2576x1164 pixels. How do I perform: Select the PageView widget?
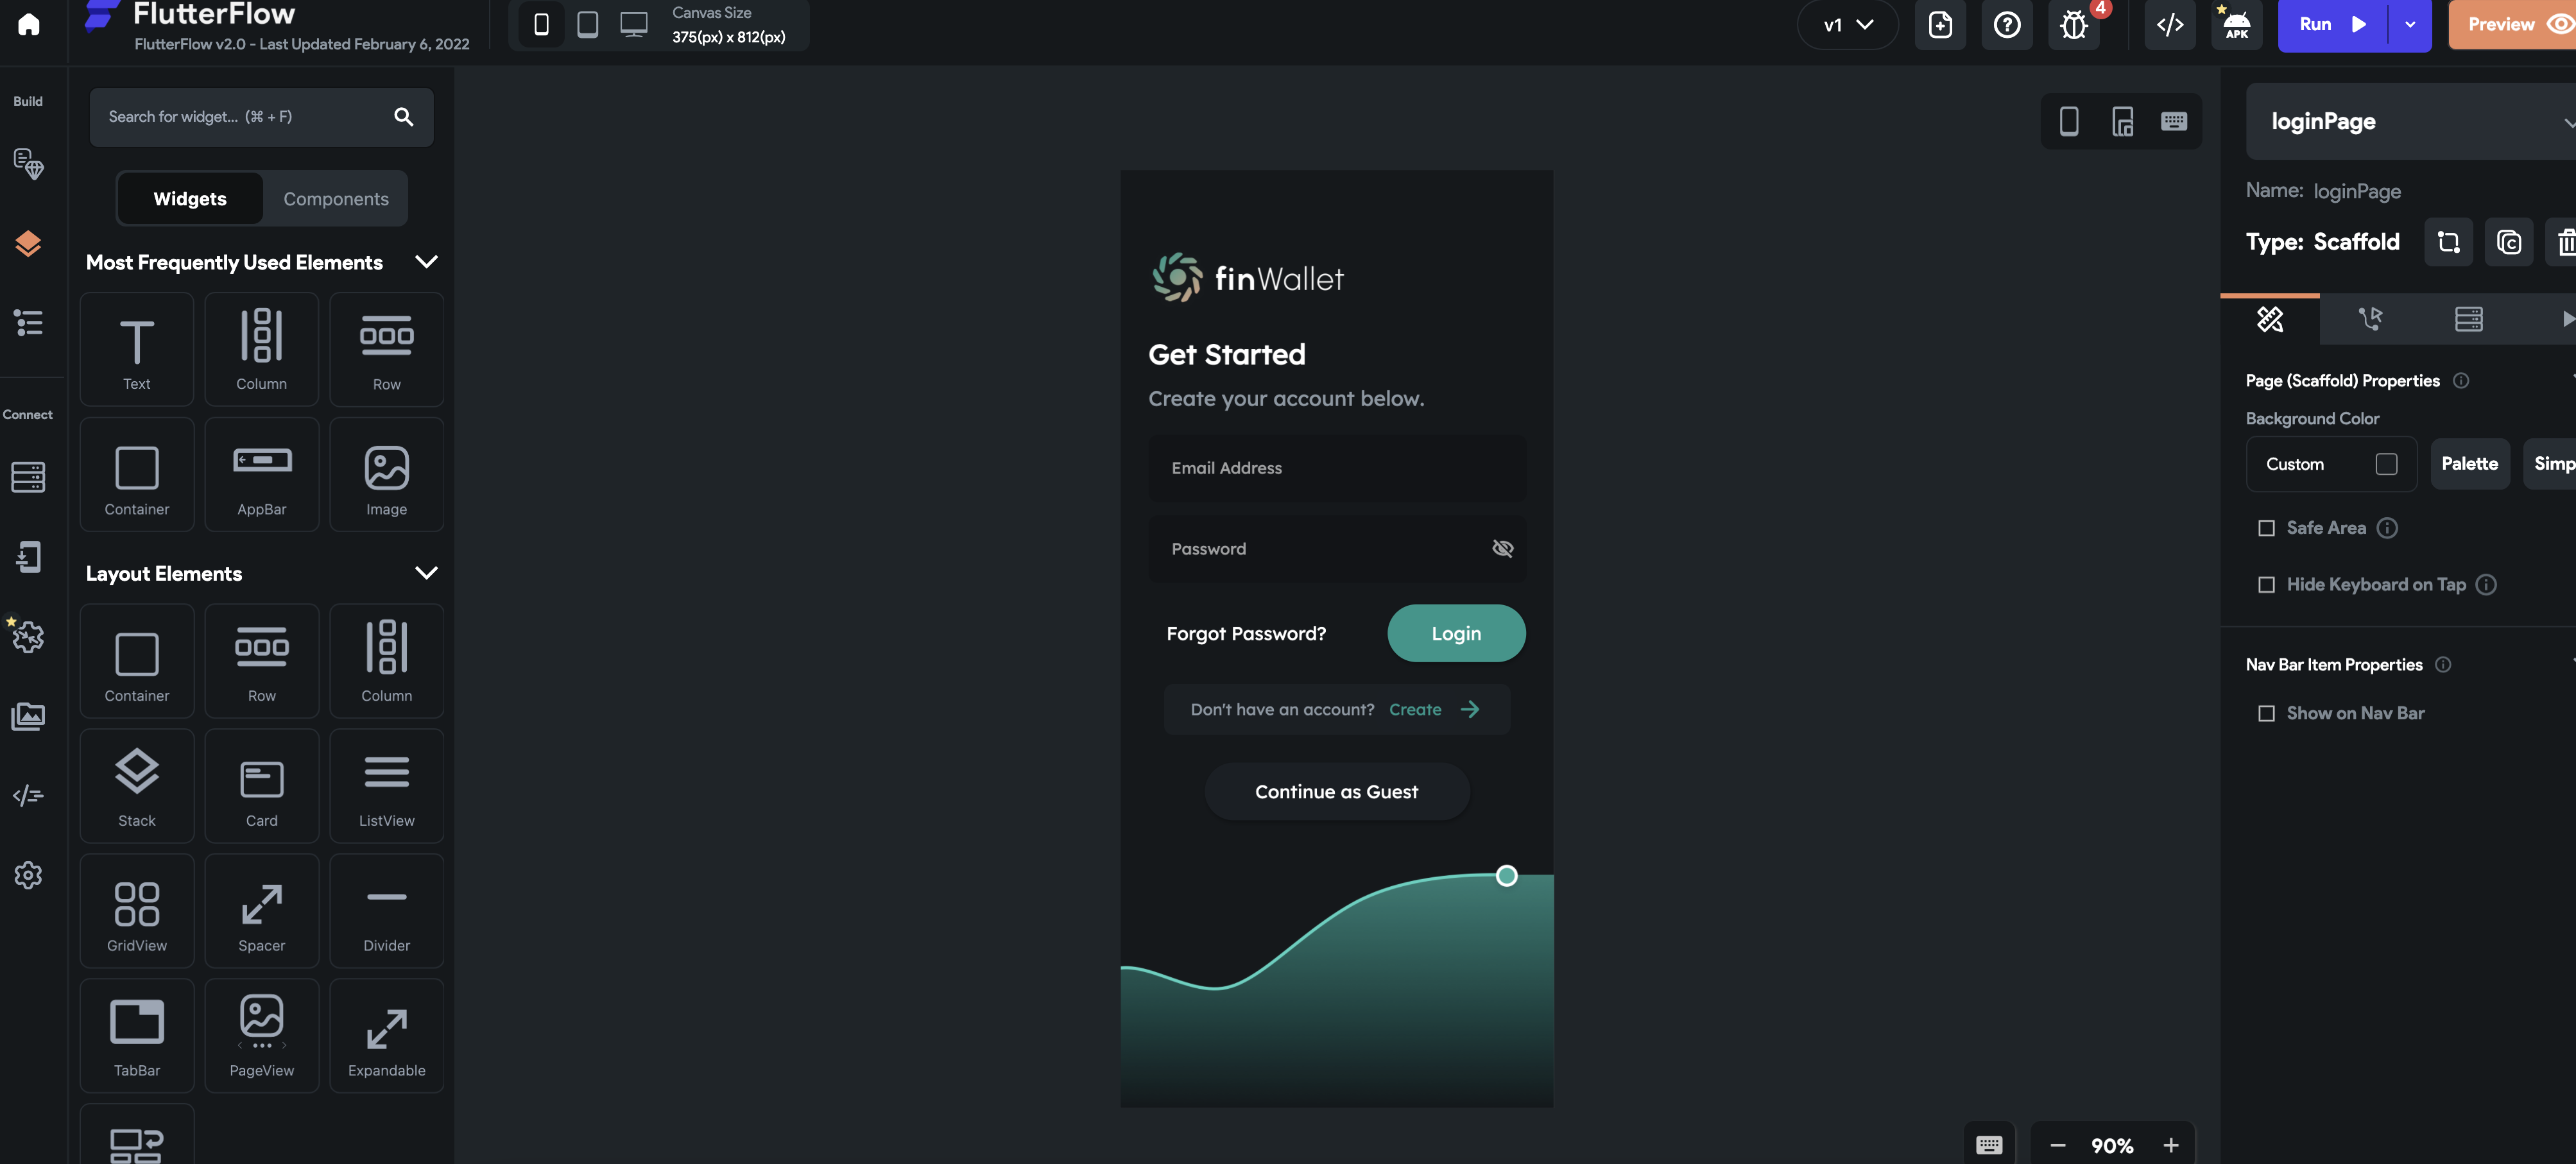coord(261,1036)
